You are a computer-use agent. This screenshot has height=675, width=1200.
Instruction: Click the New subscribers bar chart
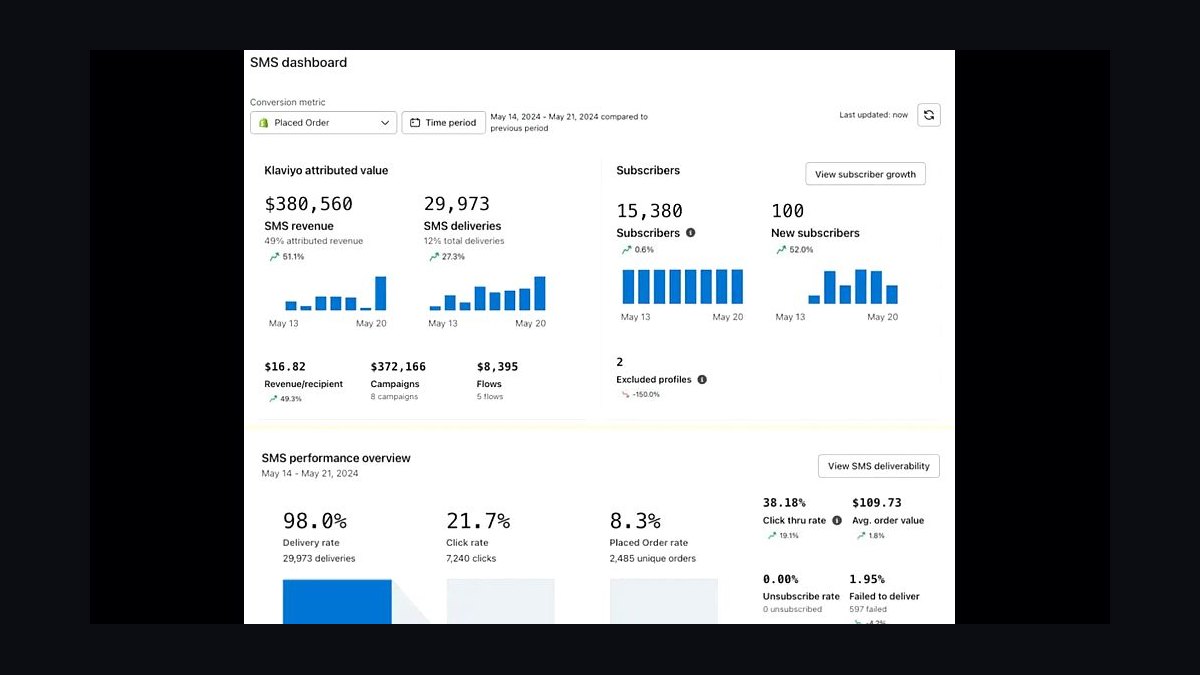coord(853,287)
